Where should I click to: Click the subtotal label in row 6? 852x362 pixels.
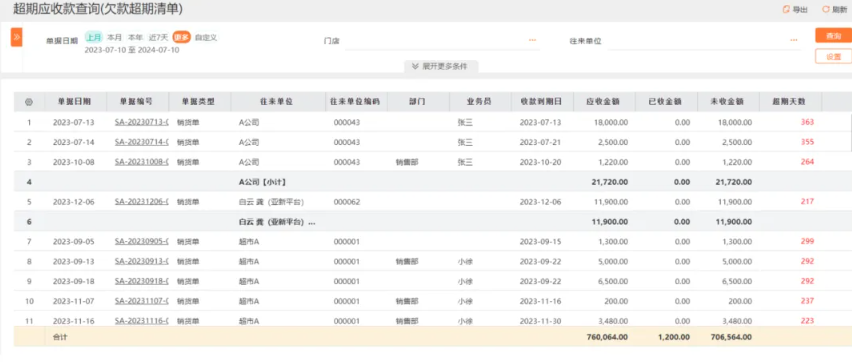pyautogui.click(x=277, y=222)
